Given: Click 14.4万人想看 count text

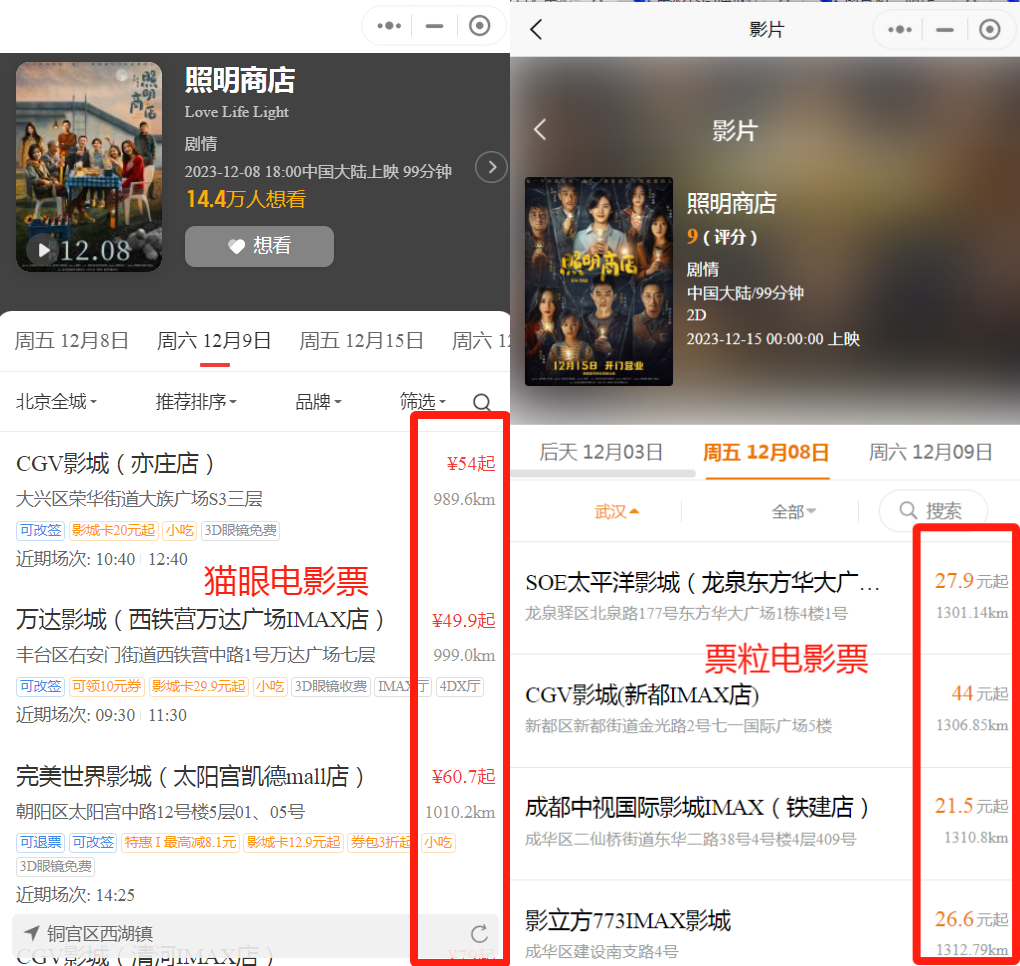Looking at the screenshot, I should (246, 199).
